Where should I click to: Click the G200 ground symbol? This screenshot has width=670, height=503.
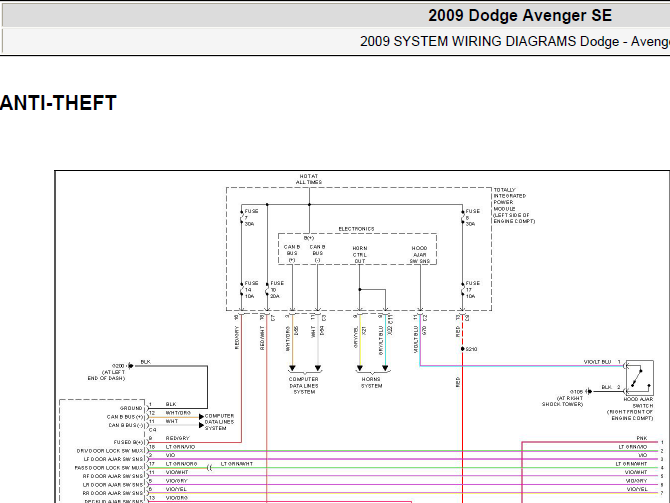pyautogui.click(x=130, y=366)
